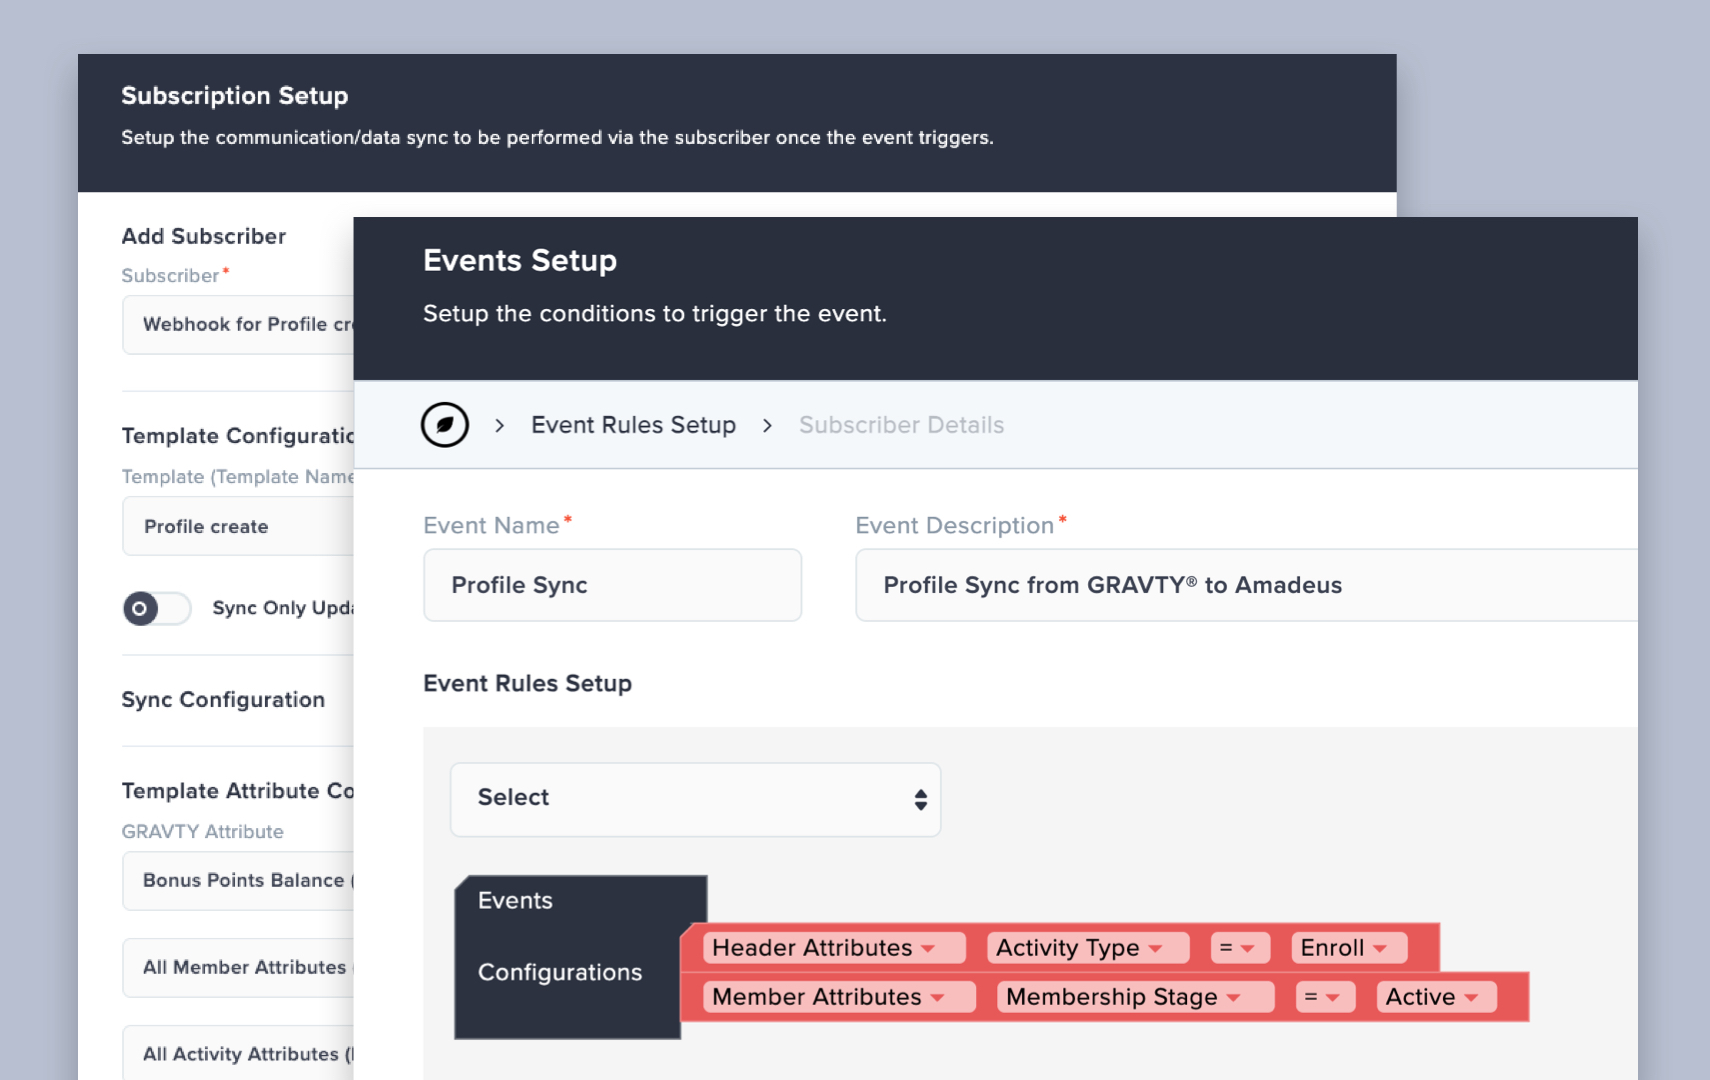Click the GRAVTY Attribute label

[202, 831]
